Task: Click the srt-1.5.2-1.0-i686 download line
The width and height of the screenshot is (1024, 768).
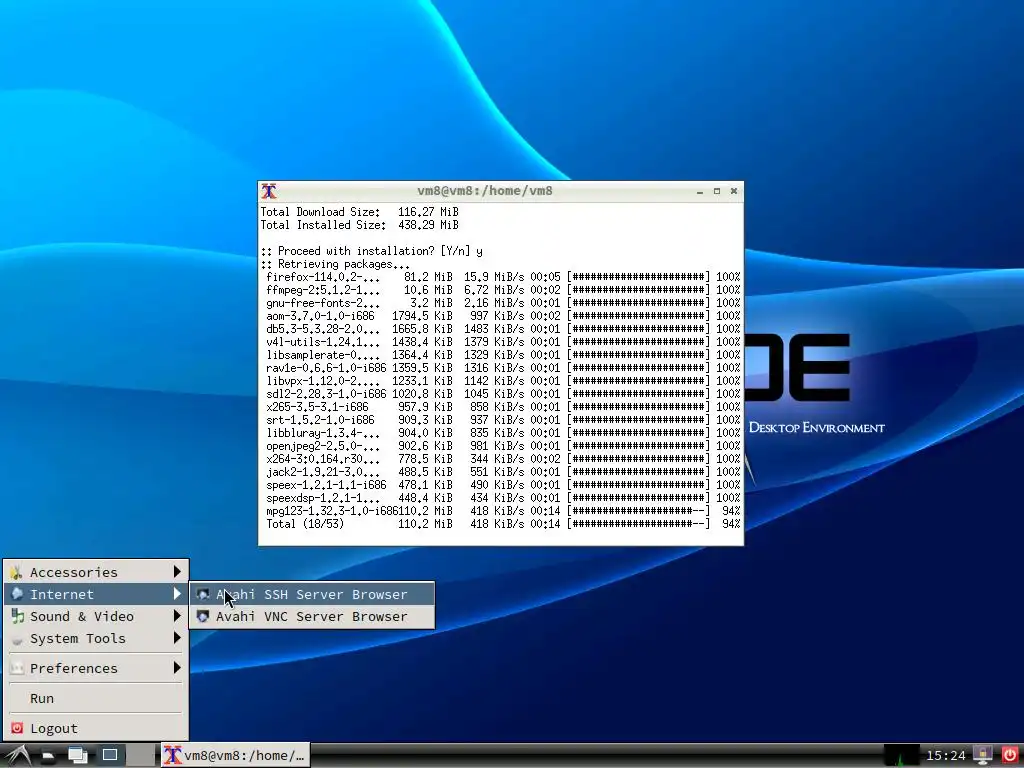Action: tap(500, 420)
